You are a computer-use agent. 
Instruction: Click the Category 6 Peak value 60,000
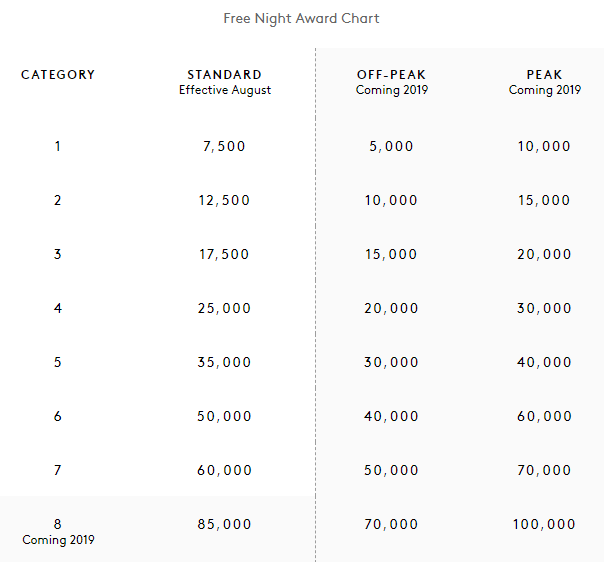(x=544, y=416)
